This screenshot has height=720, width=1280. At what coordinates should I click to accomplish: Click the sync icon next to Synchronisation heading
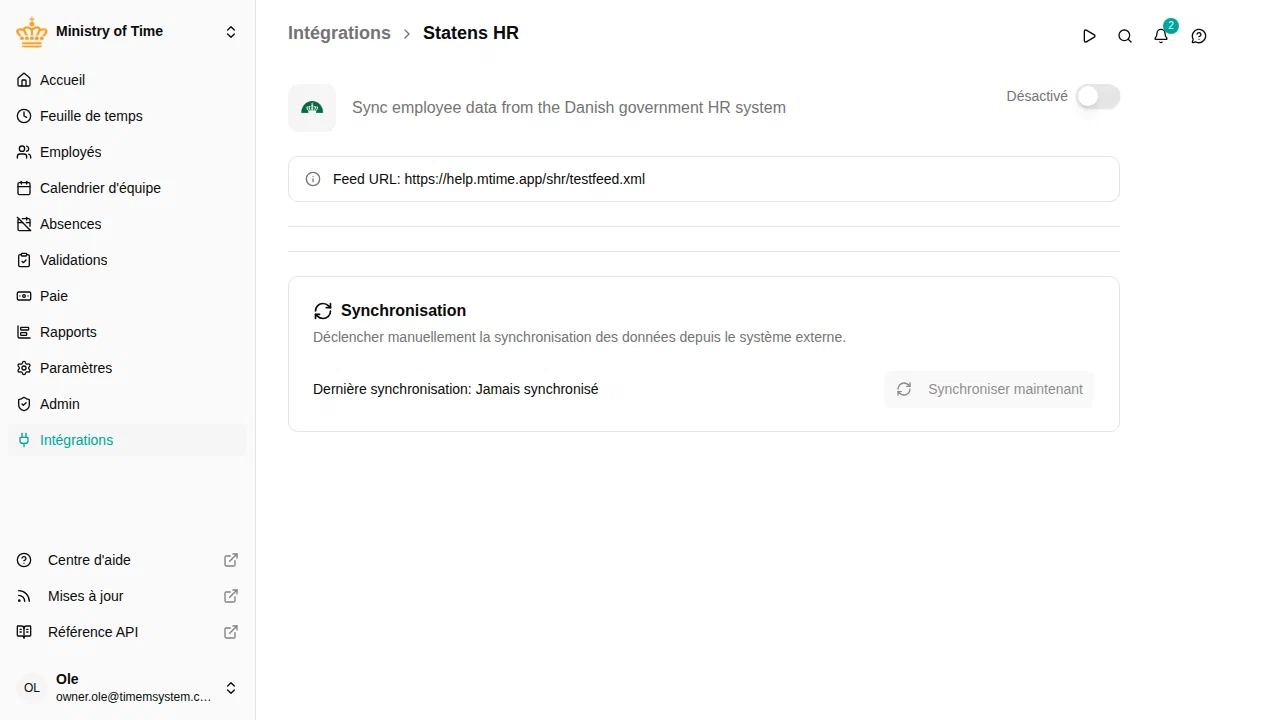(x=323, y=311)
